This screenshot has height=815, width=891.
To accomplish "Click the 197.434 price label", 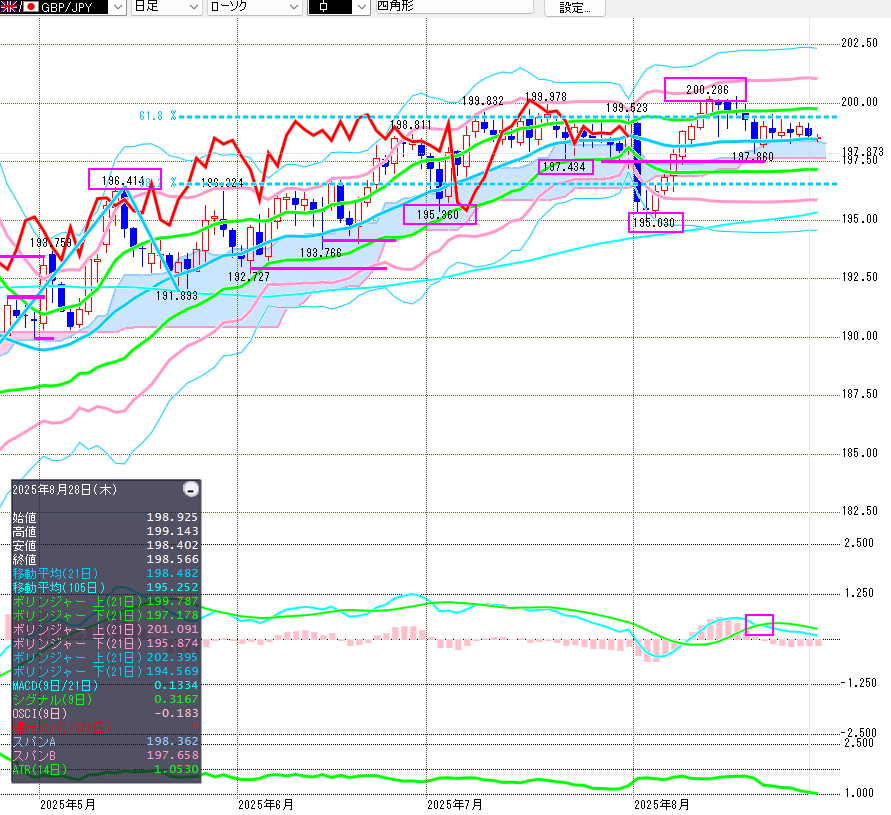I will [x=564, y=167].
